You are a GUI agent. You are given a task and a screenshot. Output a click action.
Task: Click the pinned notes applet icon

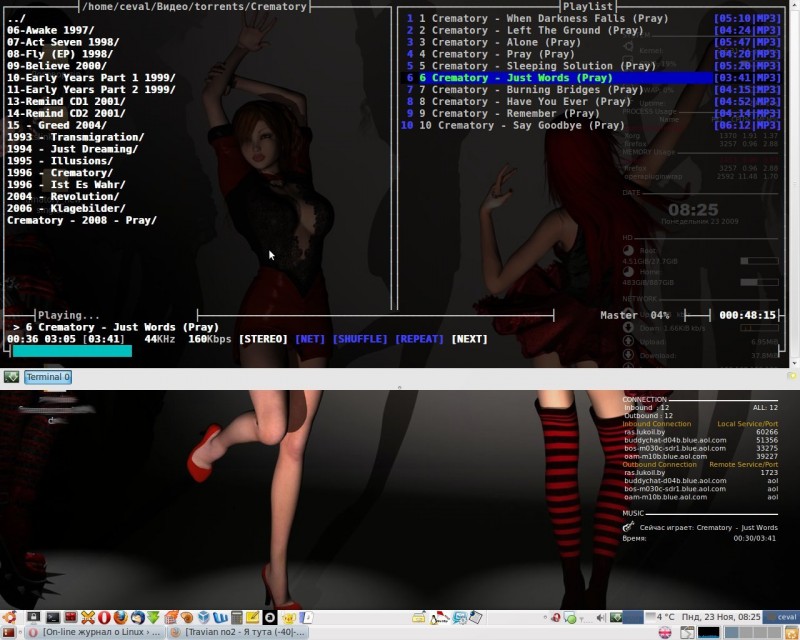pyautogui.click(x=476, y=618)
